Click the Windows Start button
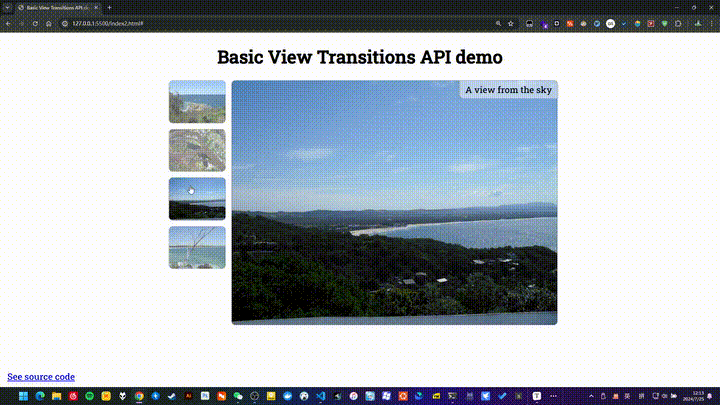Viewport: 720px width, 405px height. 23,396
